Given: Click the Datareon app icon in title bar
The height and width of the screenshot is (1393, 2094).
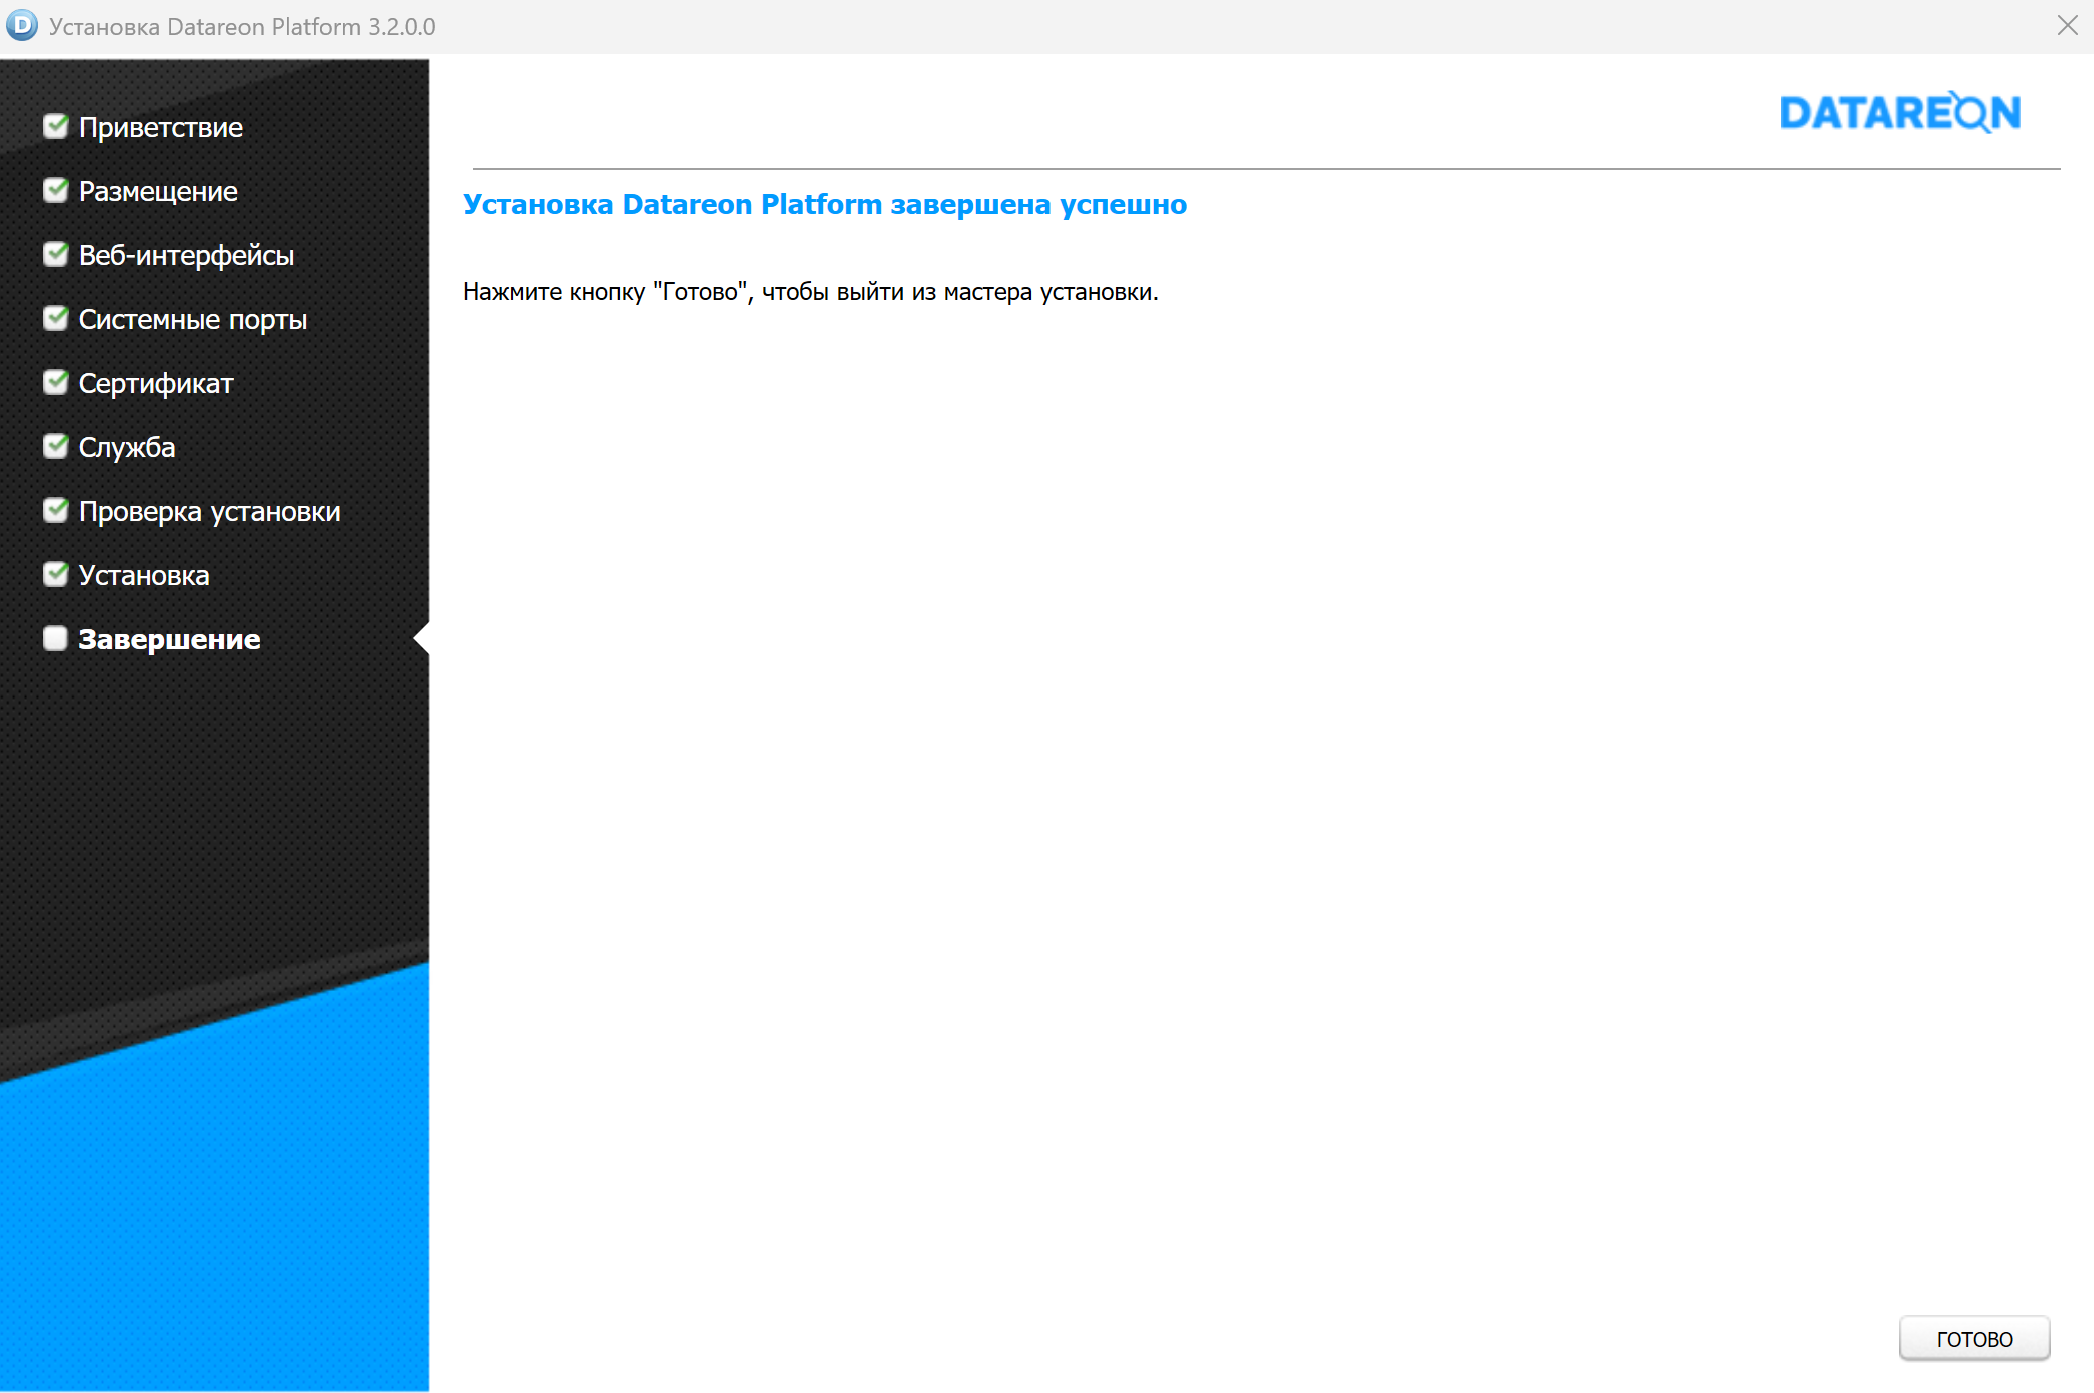Looking at the screenshot, I should [x=22, y=25].
